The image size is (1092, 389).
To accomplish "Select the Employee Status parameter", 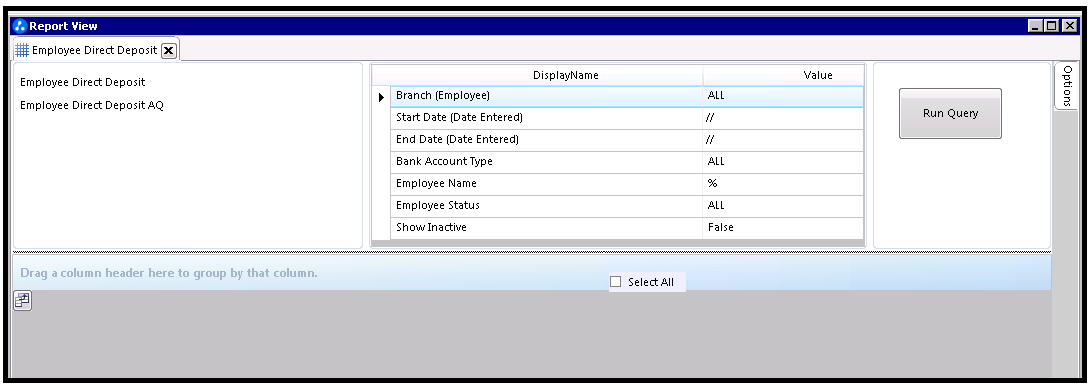I will tap(547, 206).
